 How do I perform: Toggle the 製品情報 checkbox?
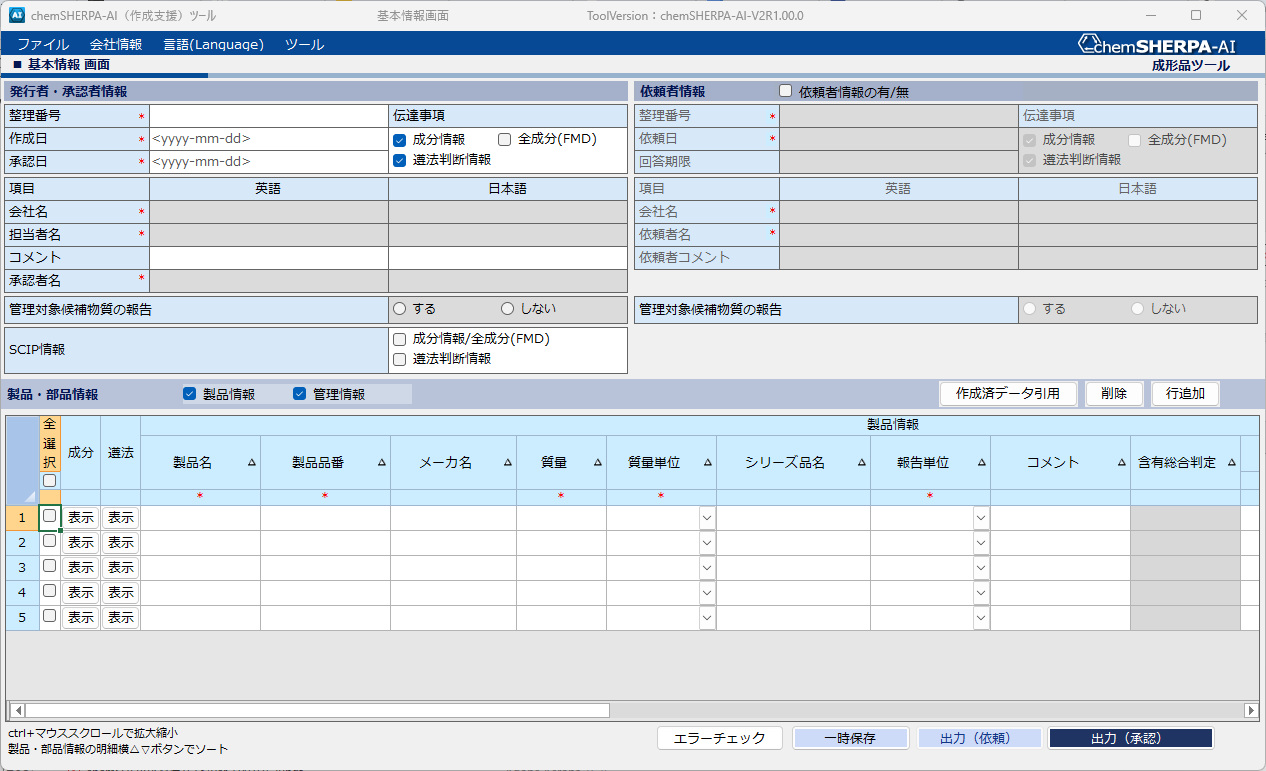[x=190, y=394]
